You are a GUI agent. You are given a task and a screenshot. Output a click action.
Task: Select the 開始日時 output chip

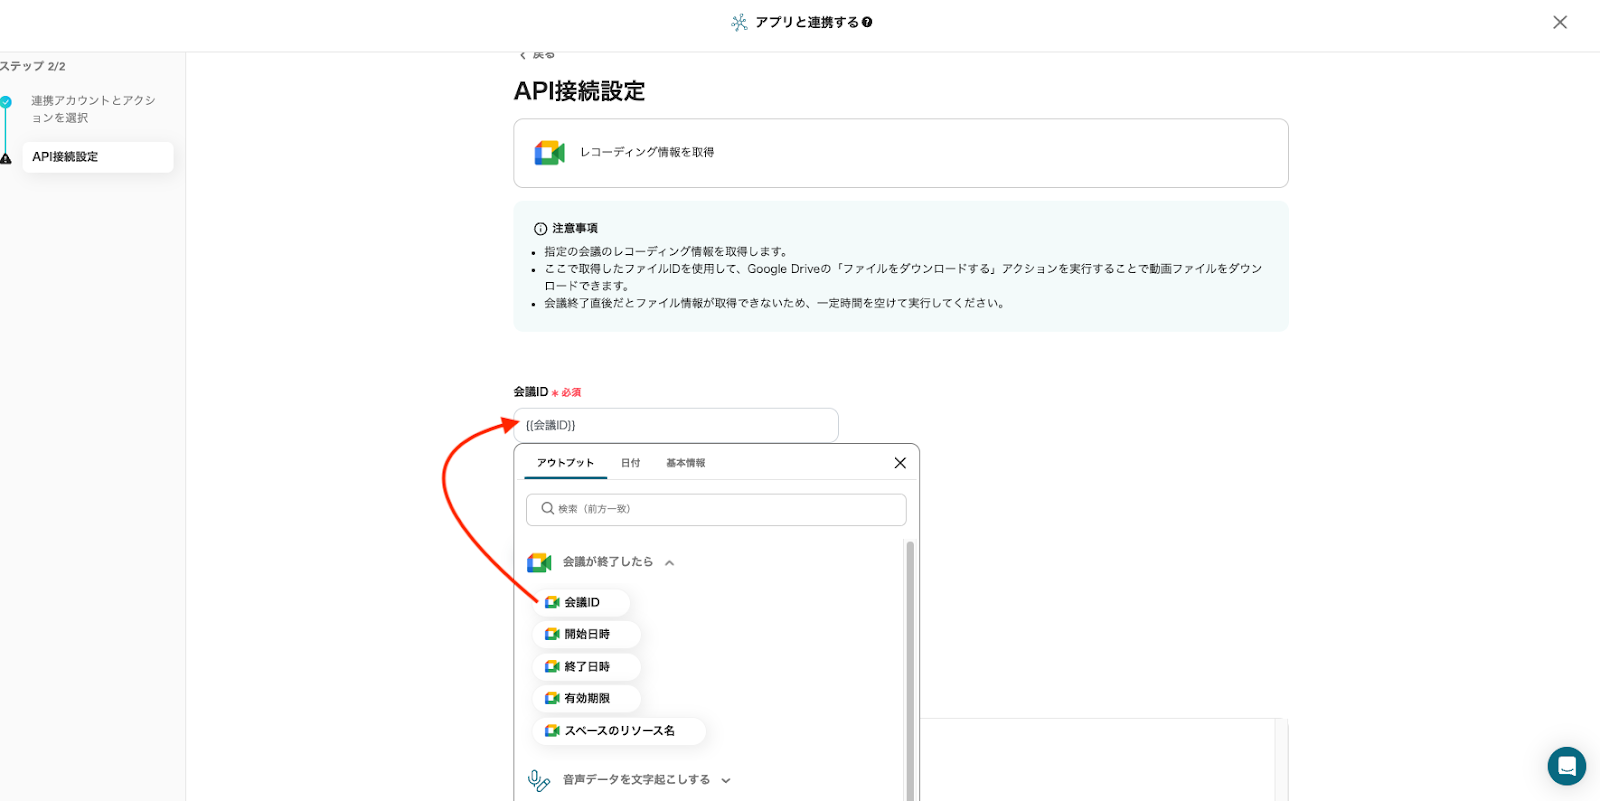586,635
